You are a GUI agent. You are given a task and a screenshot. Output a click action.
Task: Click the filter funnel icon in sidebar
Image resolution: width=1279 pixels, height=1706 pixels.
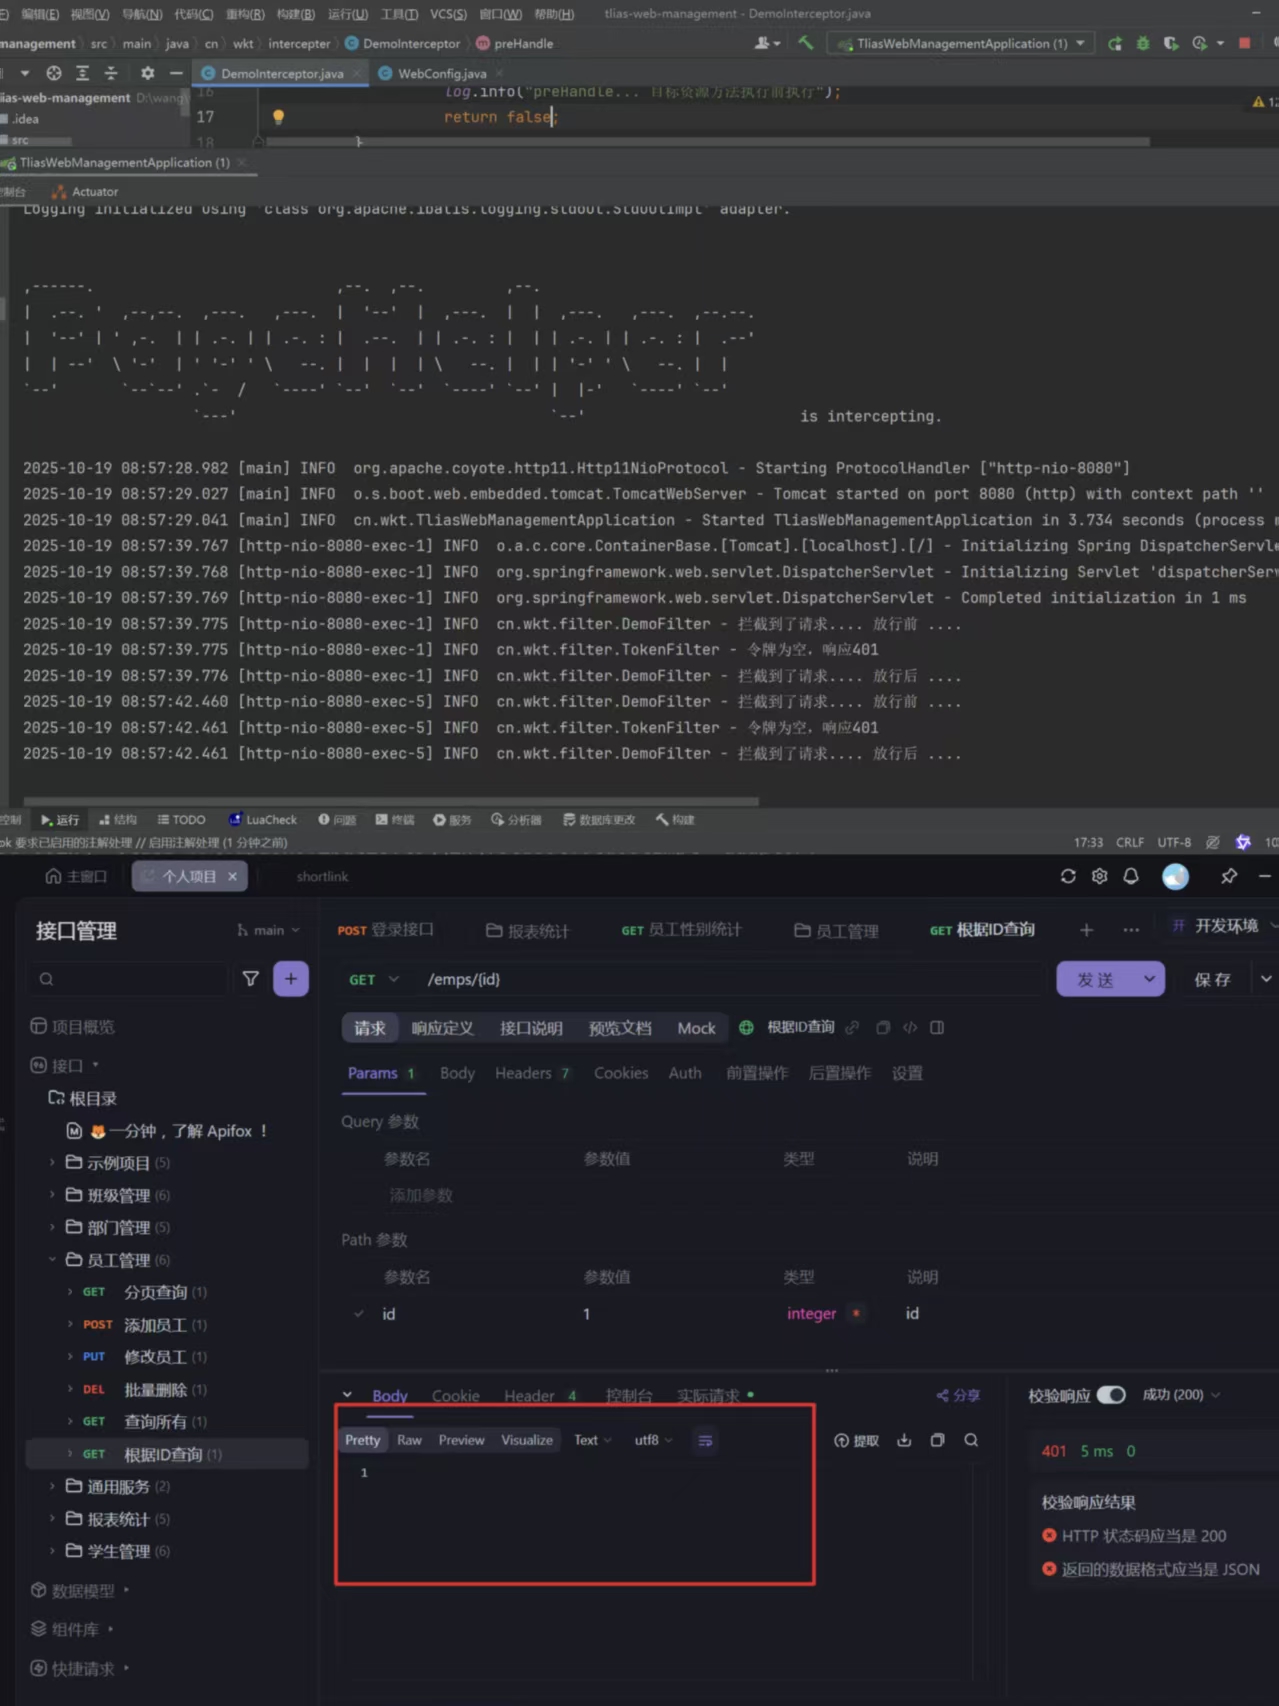pyautogui.click(x=251, y=979)
